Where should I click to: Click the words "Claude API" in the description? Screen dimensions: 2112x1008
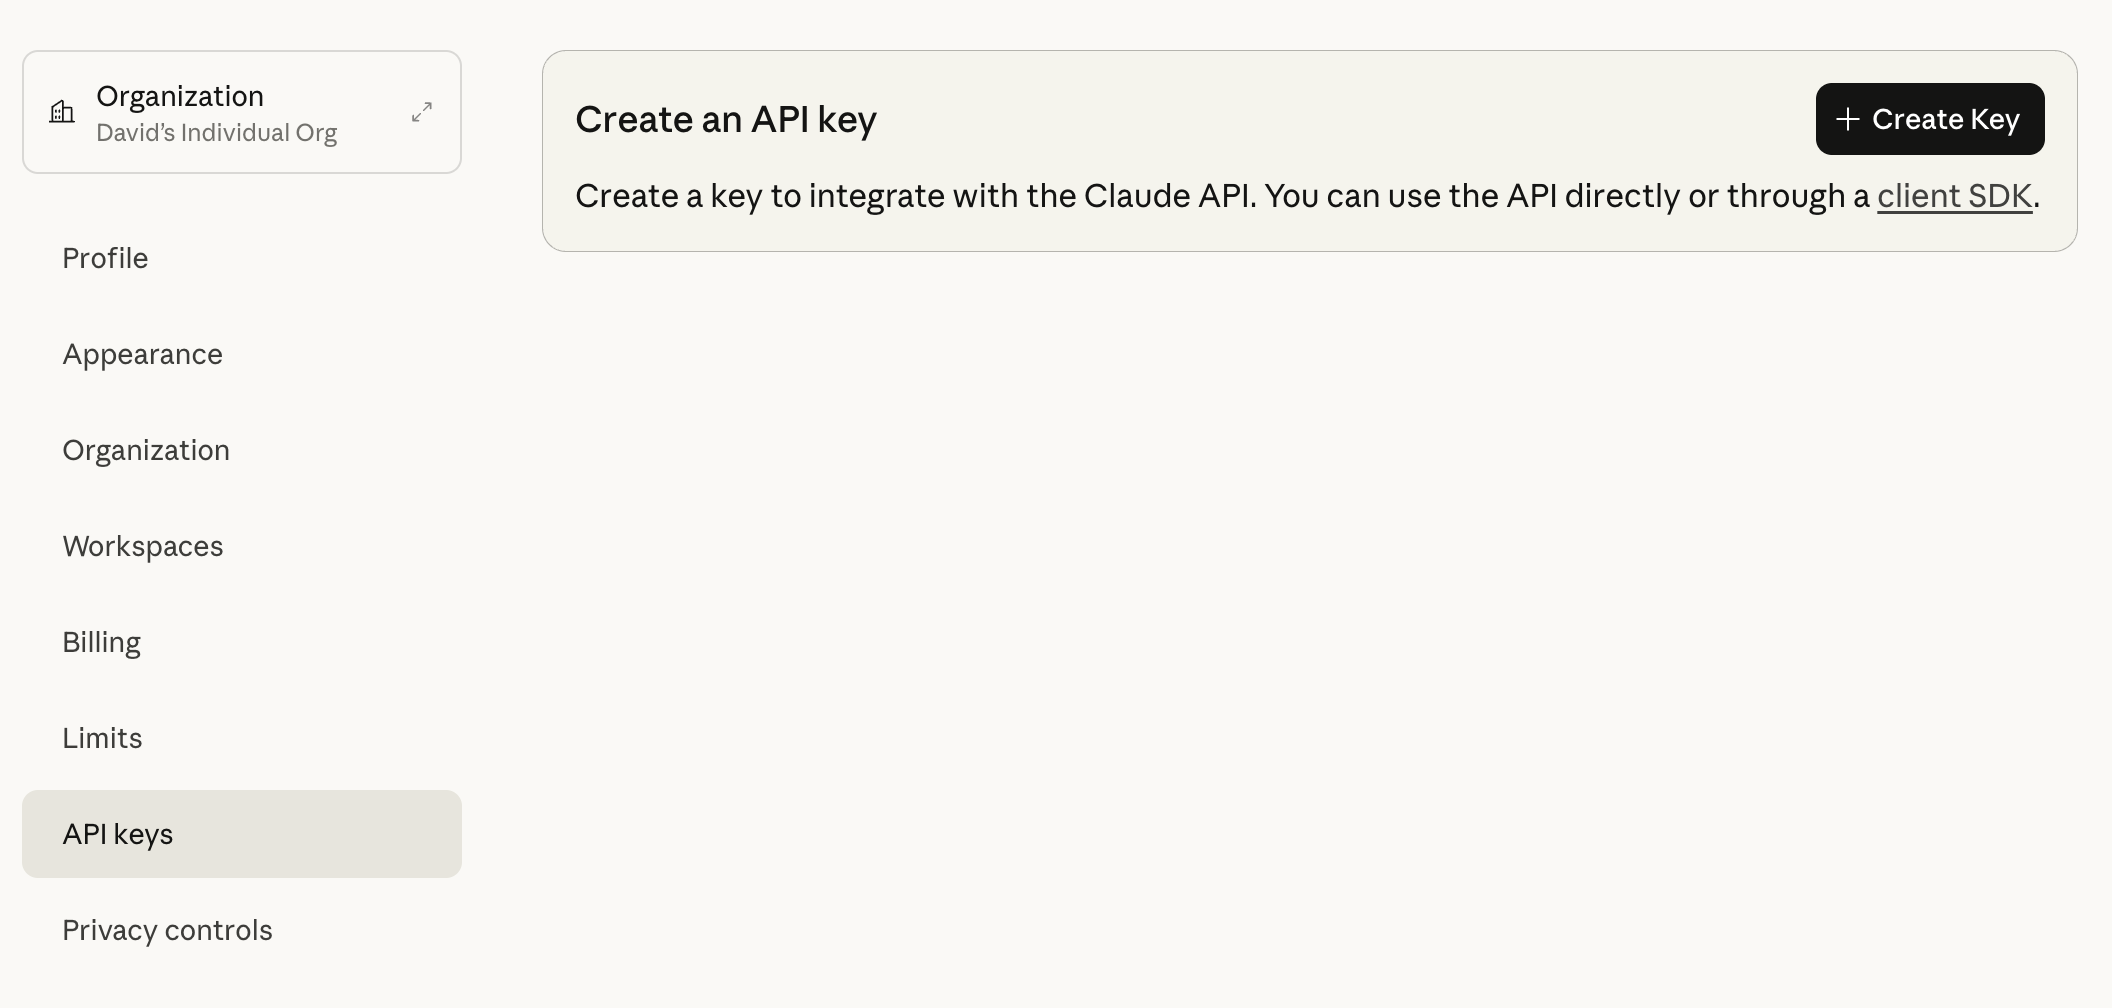[1168, 196]
